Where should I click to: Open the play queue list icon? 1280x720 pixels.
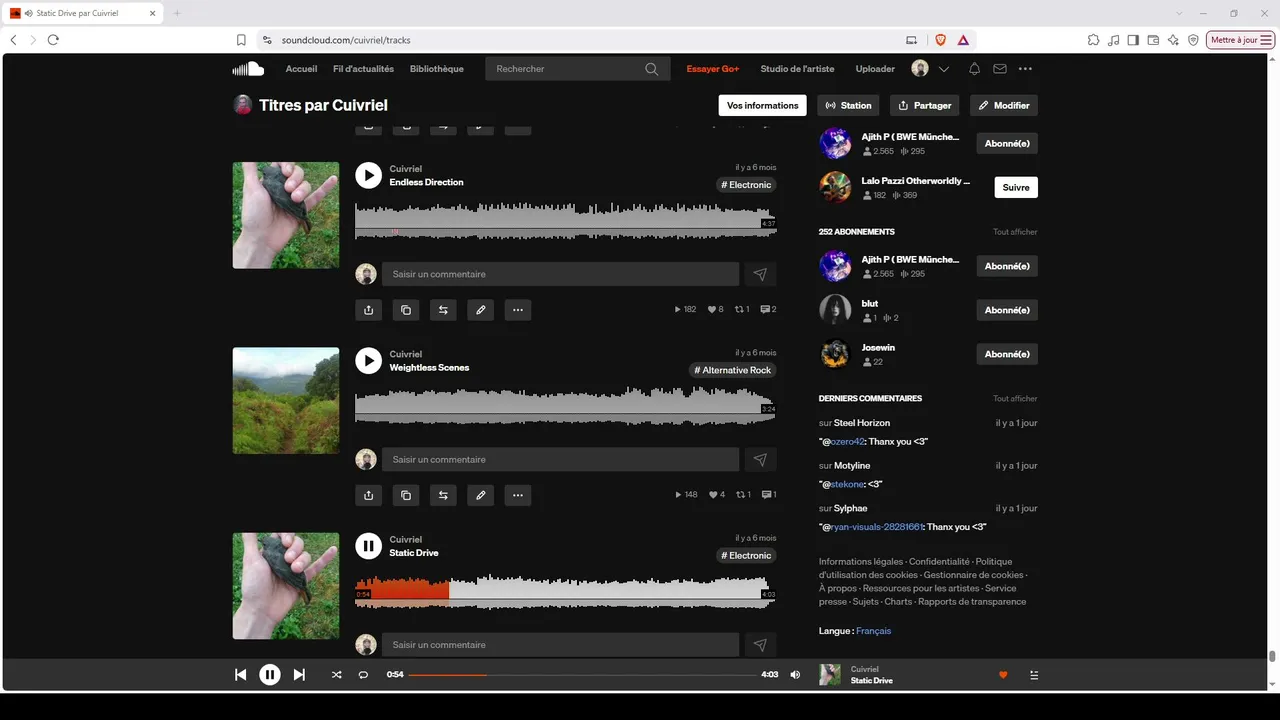(x=1034, y=675)
